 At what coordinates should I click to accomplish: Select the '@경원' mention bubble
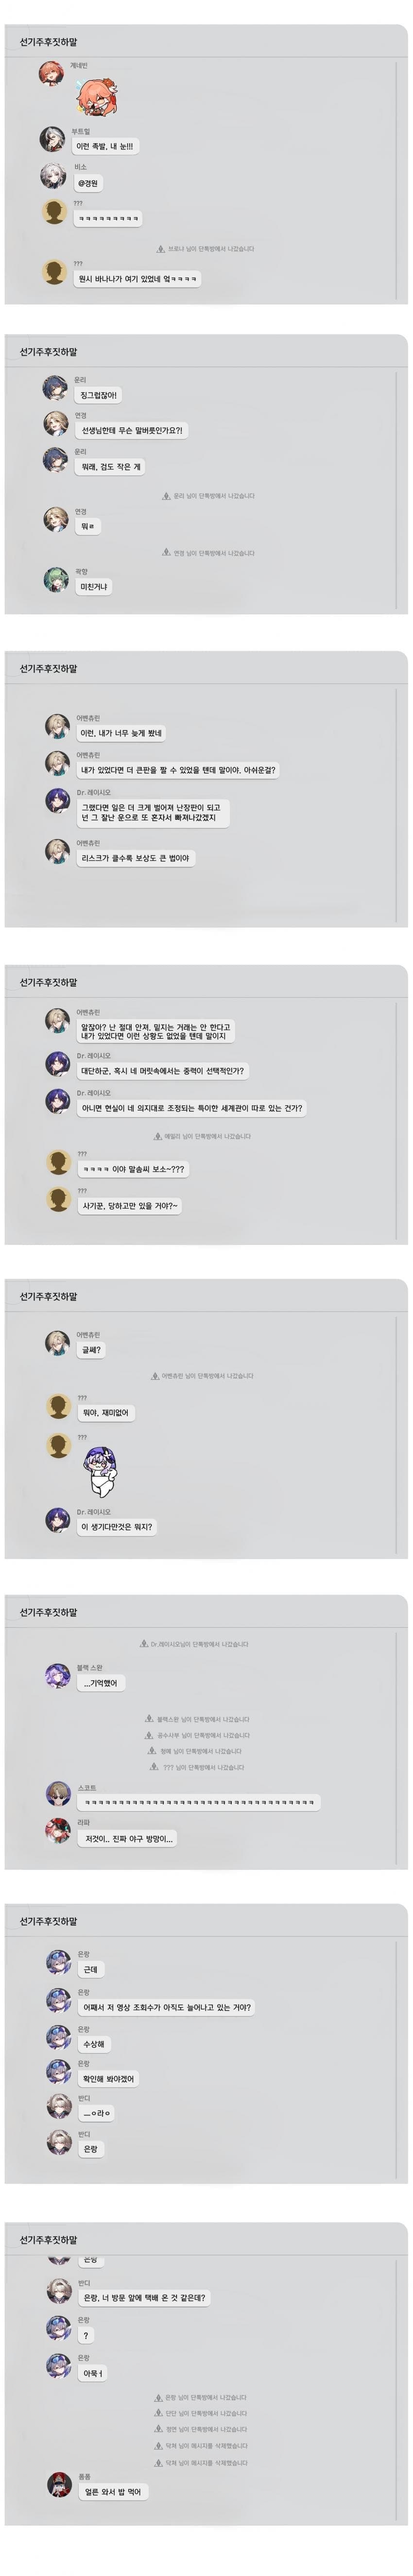click(x=88, y=184)
